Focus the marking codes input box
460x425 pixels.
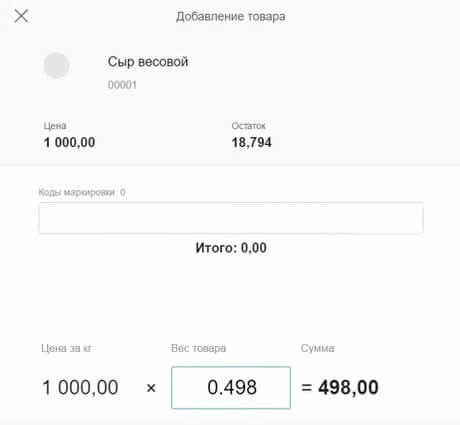pos(231,218)
